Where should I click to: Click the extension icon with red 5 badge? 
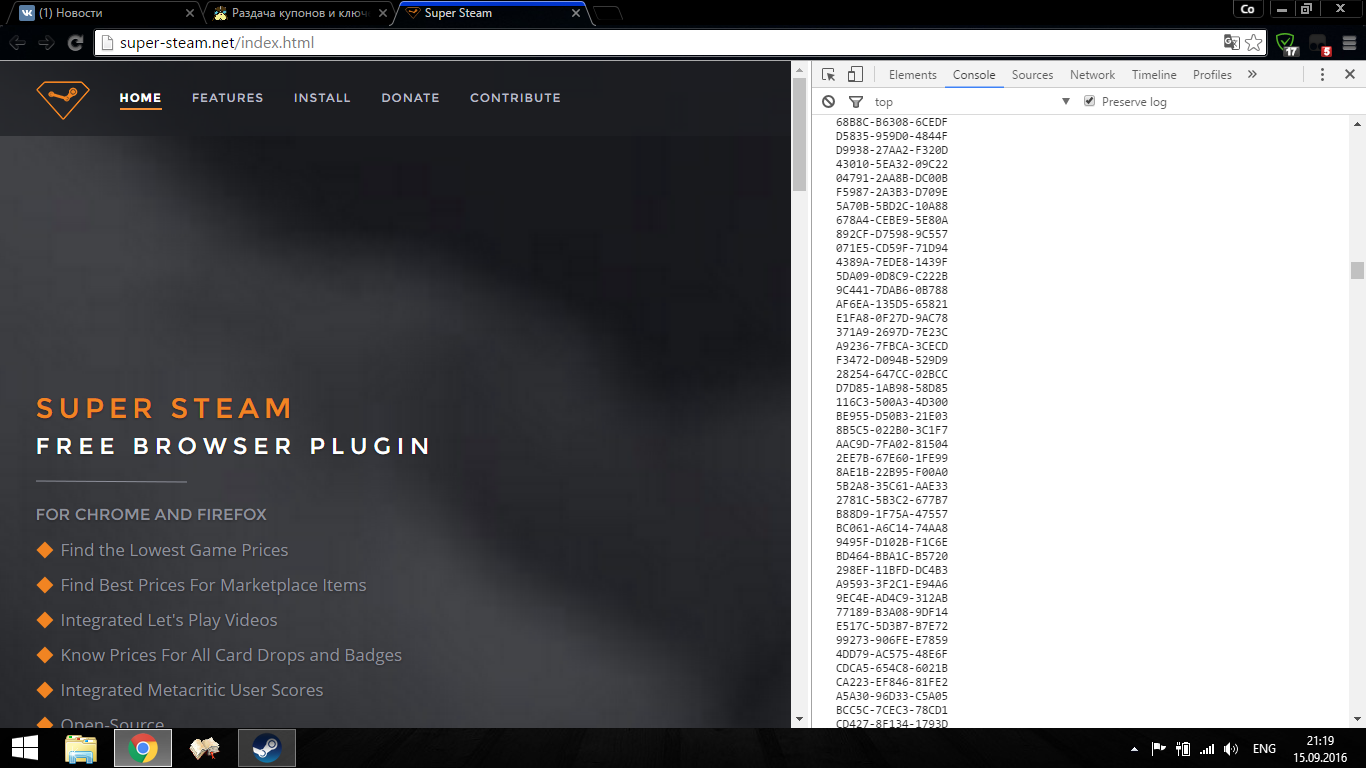pyautogui.click(x=1318, y=44)
